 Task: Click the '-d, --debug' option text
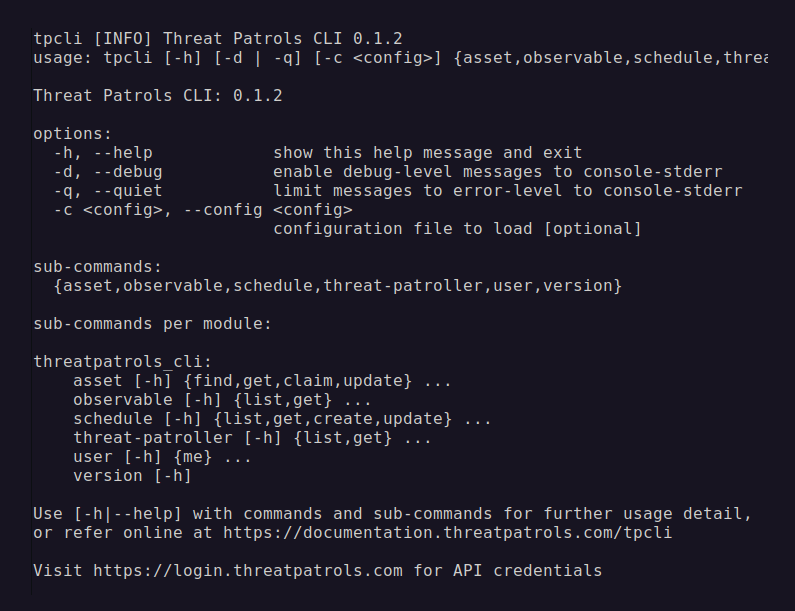[x=108, y=172]
